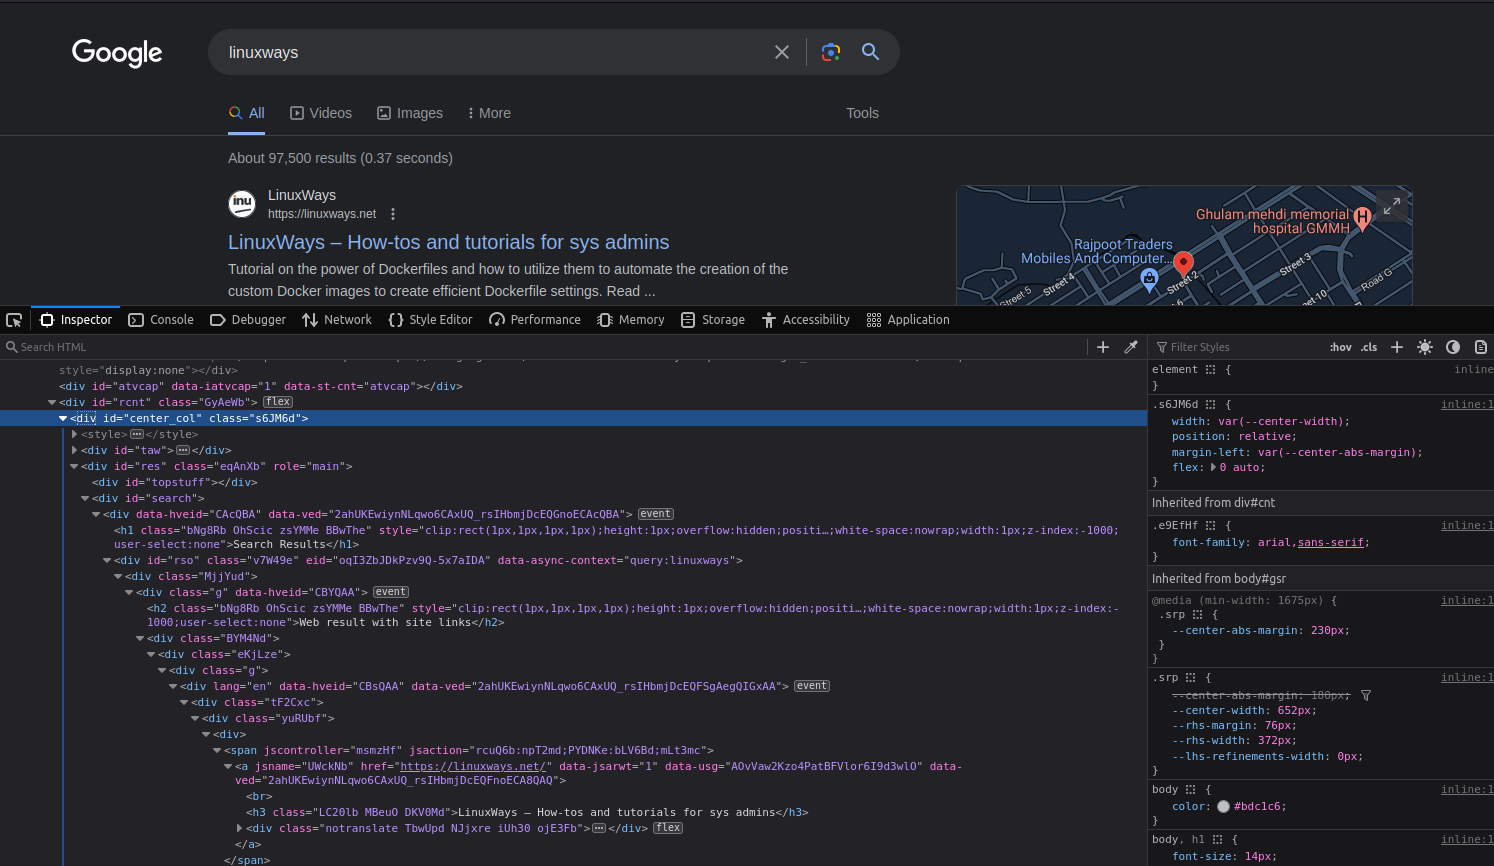This screenshot has height=866, width=1494.
Task: Click event badge on CAcQBA div
Action: tap(656, 514)
